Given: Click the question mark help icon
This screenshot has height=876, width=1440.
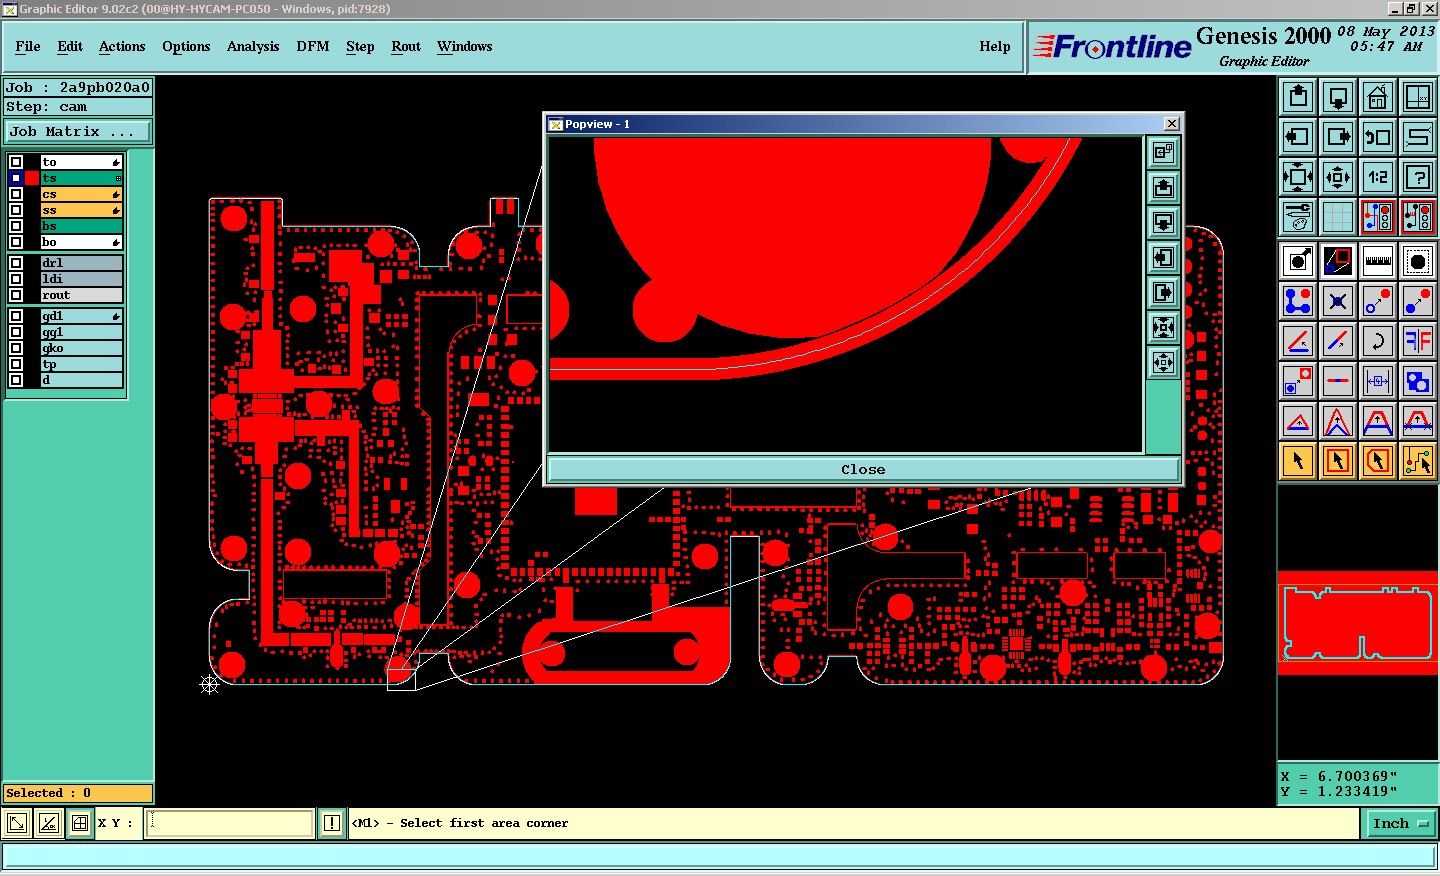Looking at the screenshot, I should (1418, 177).
